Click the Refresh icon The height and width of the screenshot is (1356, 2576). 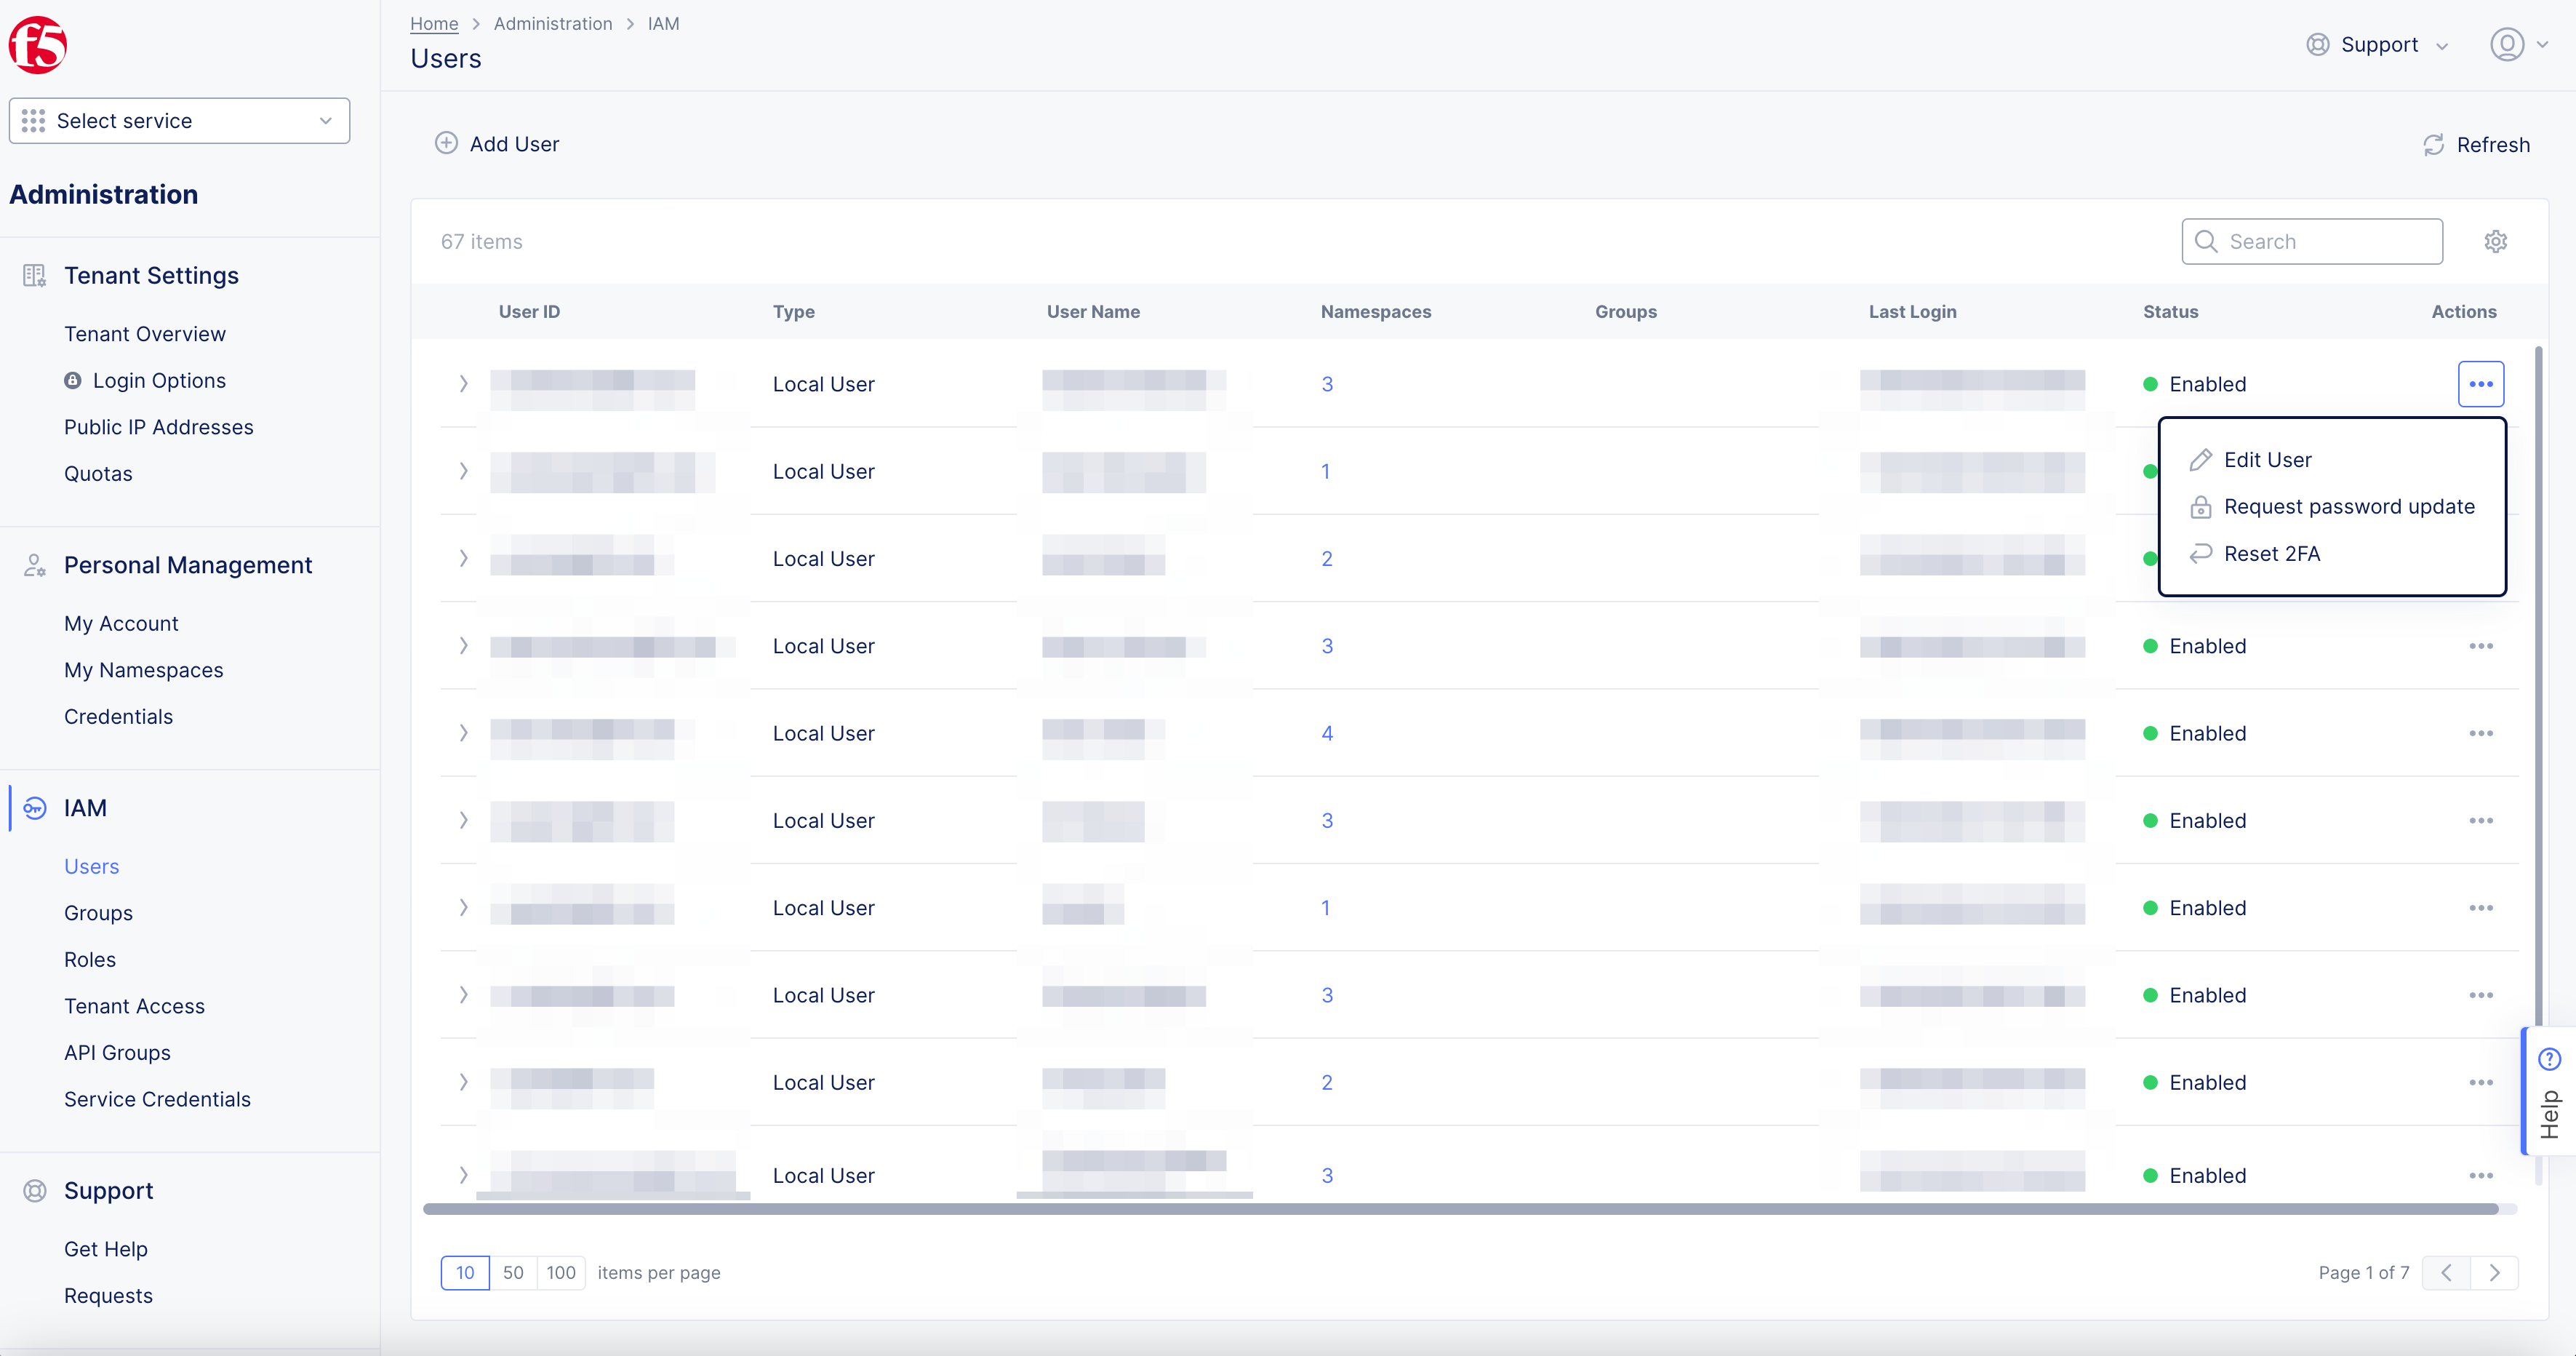tap(2435, 144)
